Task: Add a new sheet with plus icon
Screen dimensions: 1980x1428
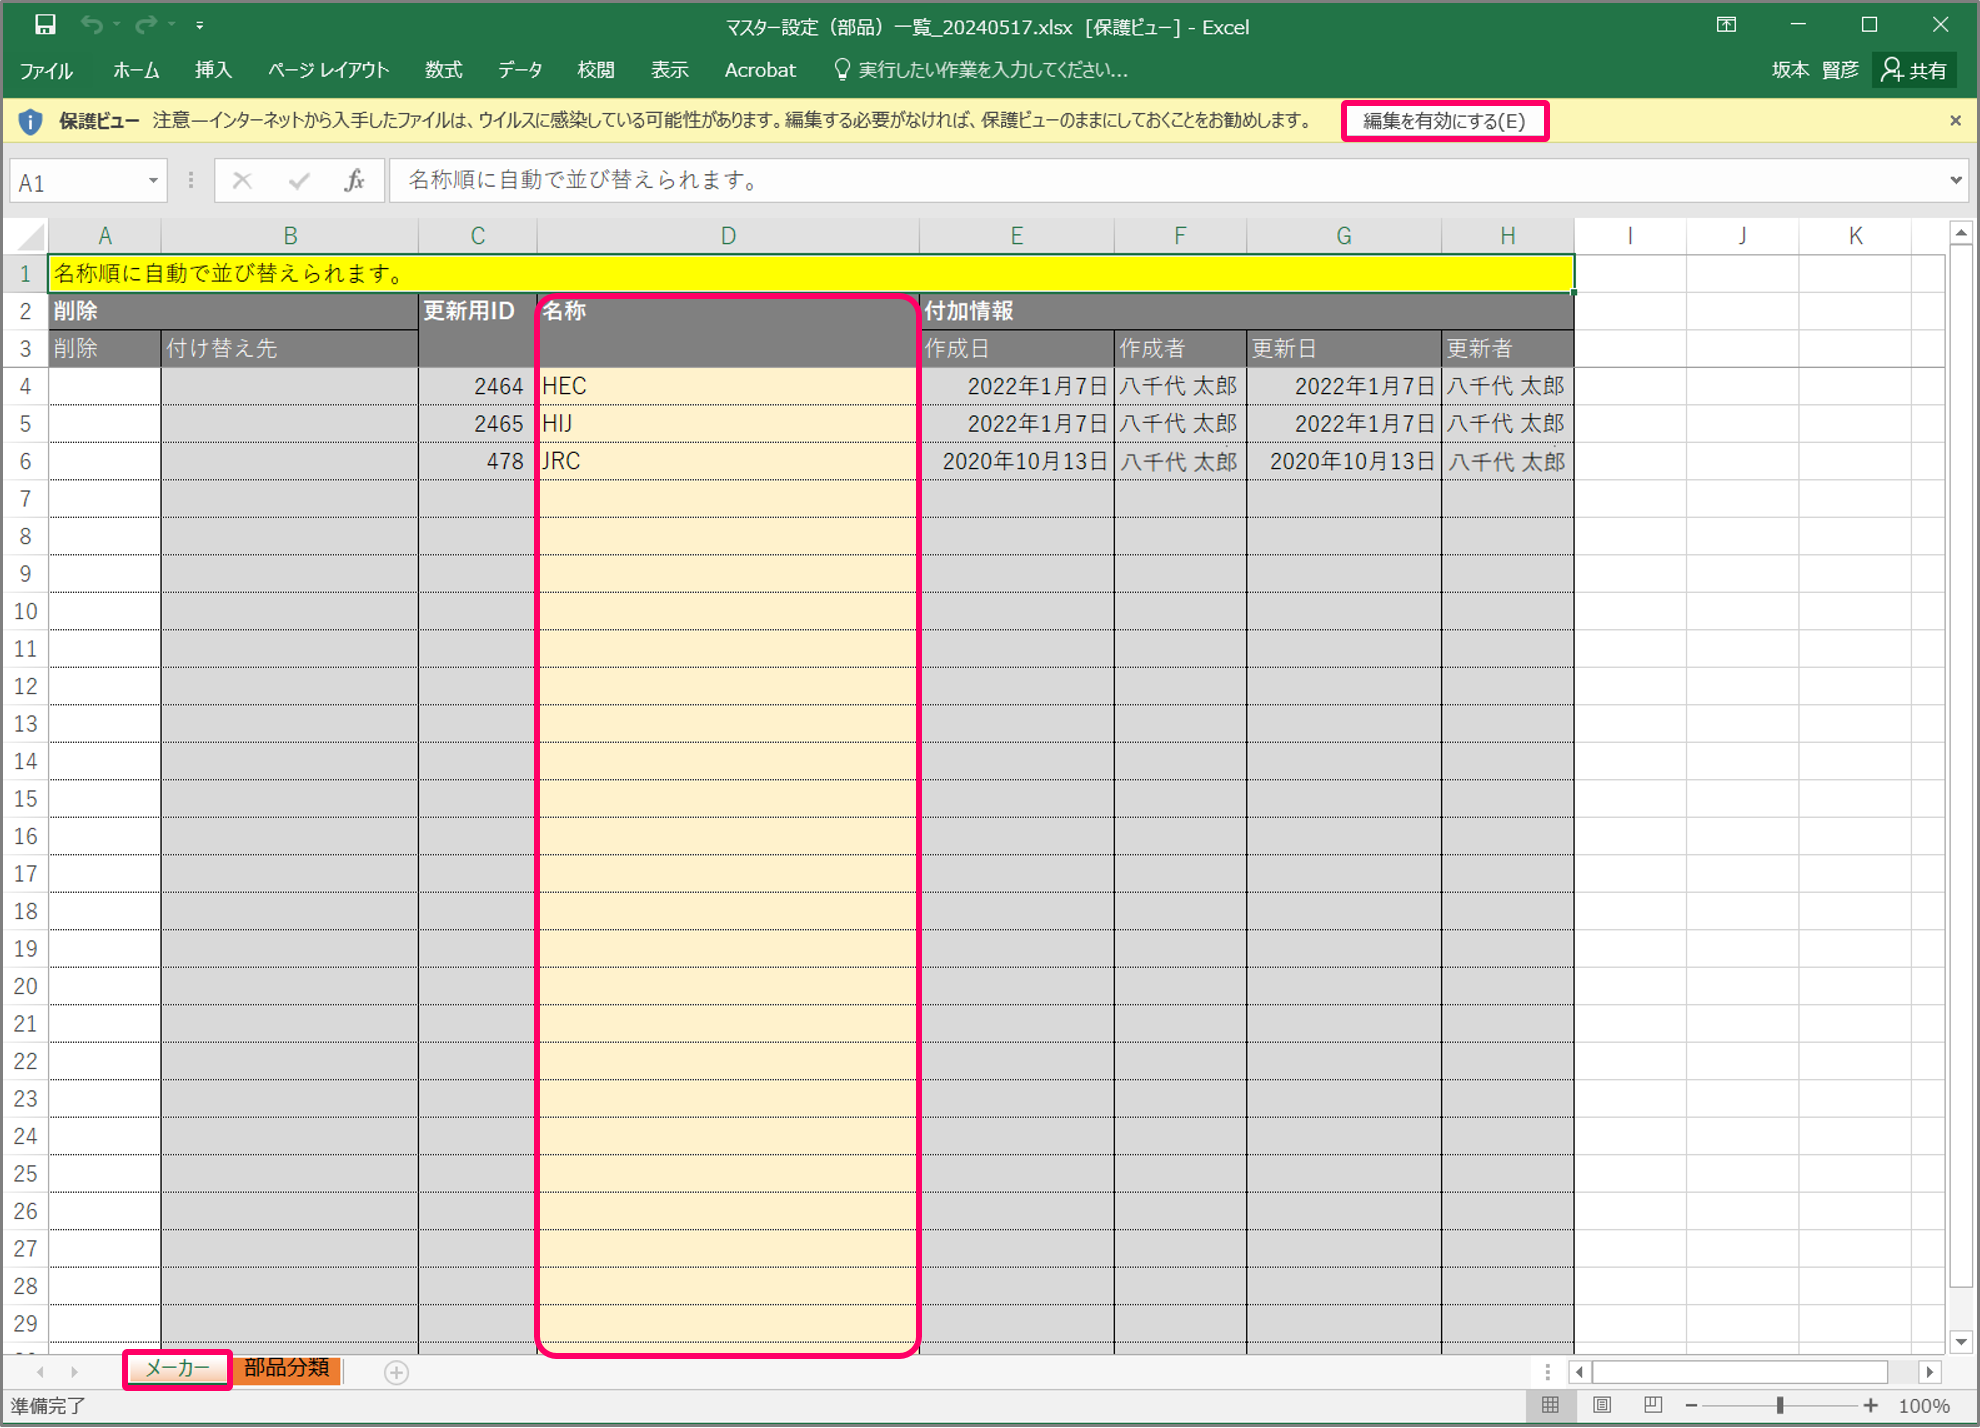Action: [396, 1373]
